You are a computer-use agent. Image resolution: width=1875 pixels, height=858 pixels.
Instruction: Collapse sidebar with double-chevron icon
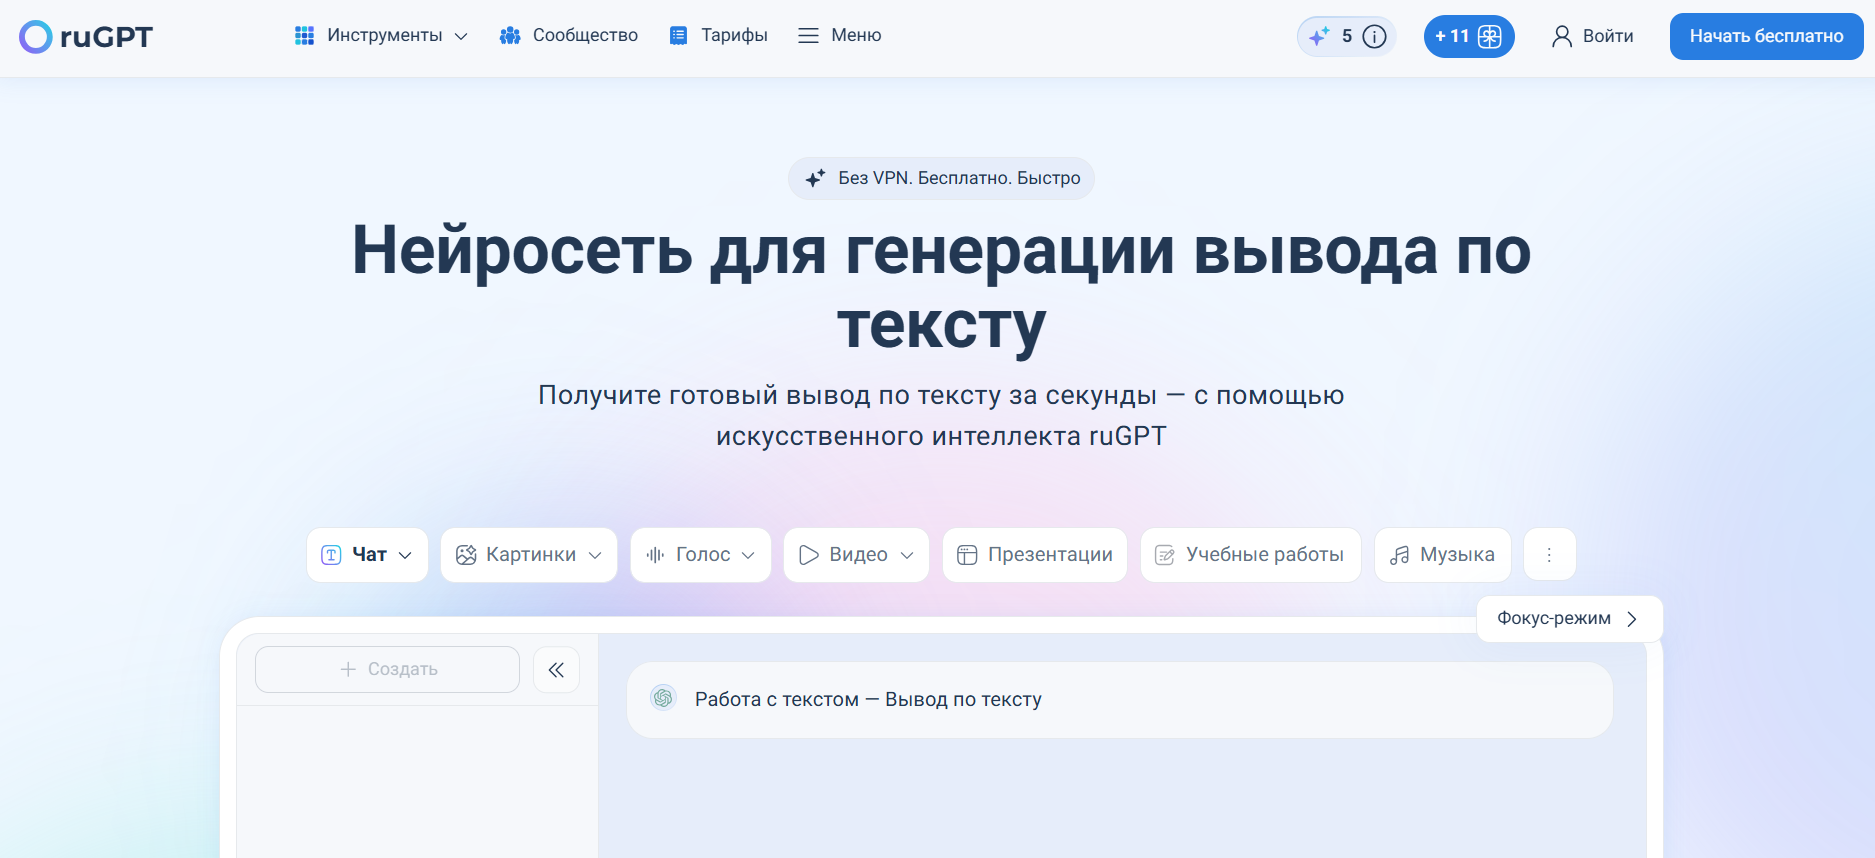click(556, 670)
